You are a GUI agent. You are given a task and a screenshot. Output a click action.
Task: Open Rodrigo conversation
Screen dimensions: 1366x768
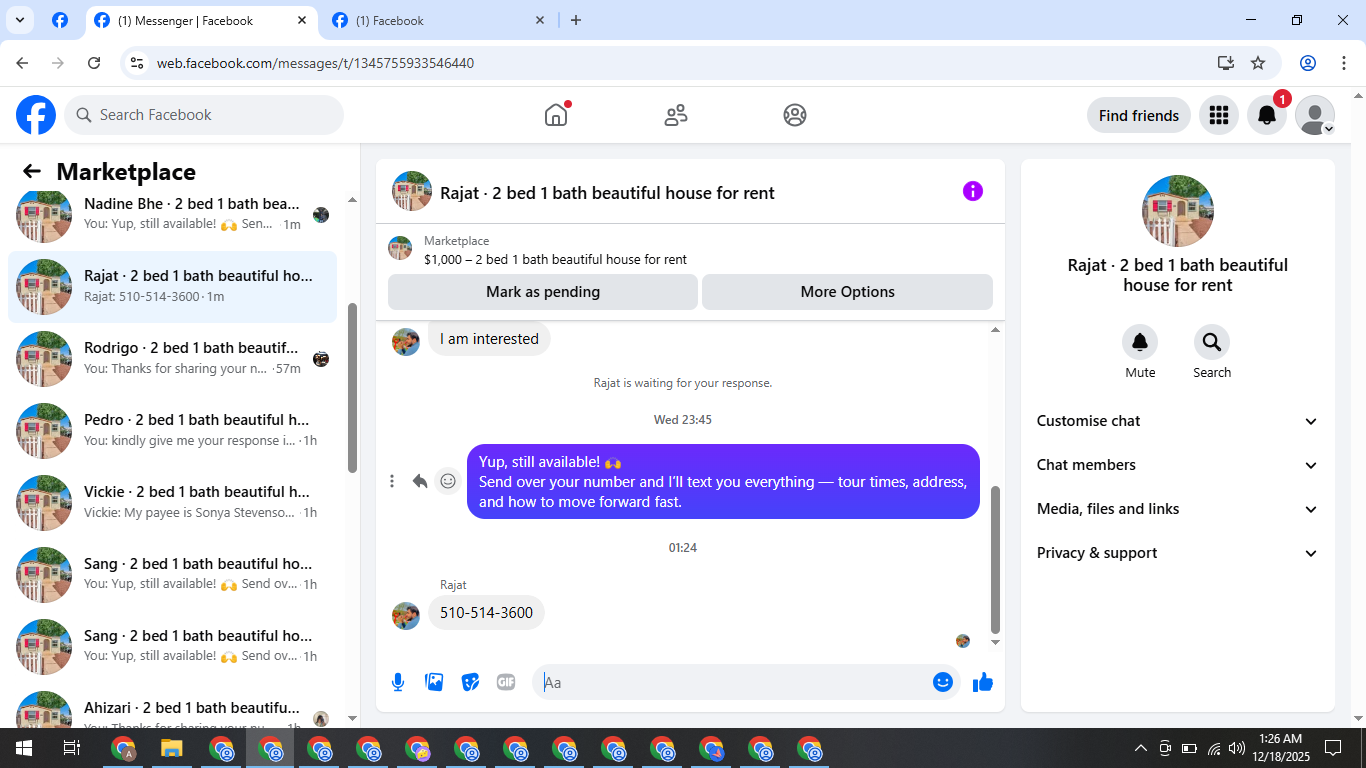pyautogui.click(x=173, y=359)
